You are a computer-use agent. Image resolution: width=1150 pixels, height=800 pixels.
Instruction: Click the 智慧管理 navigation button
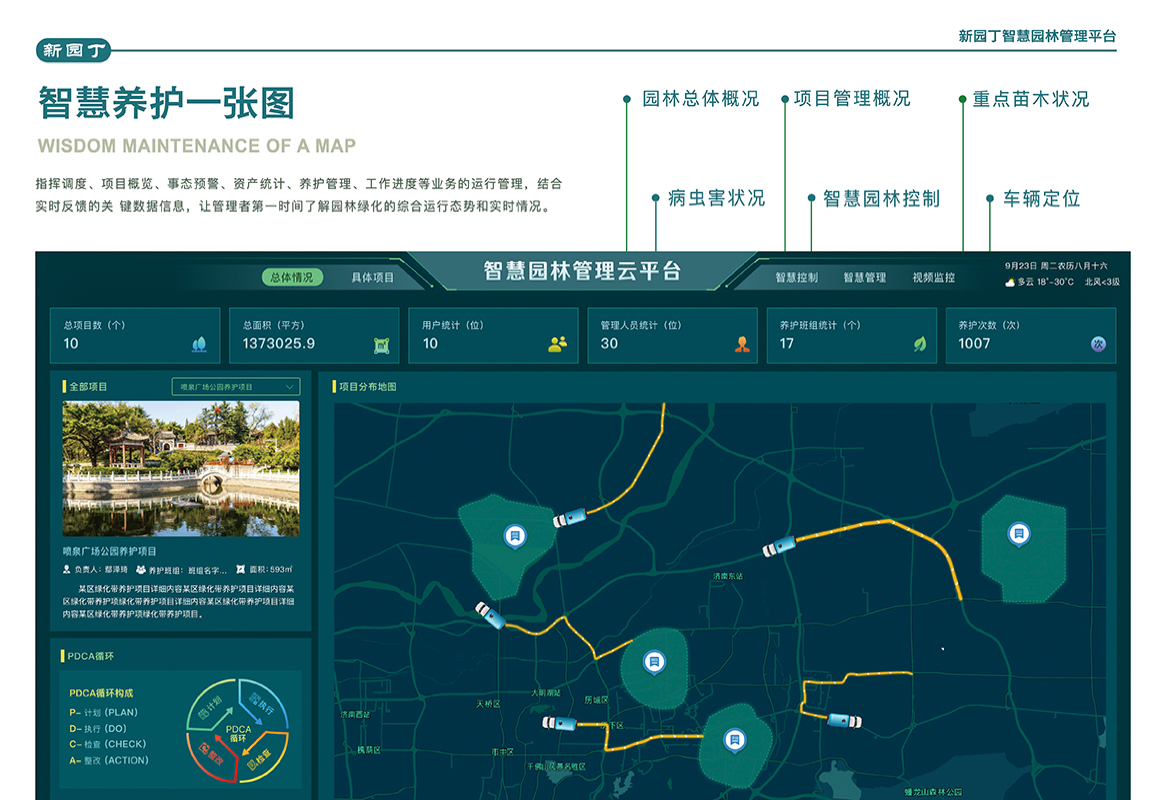tap(864, 277)
